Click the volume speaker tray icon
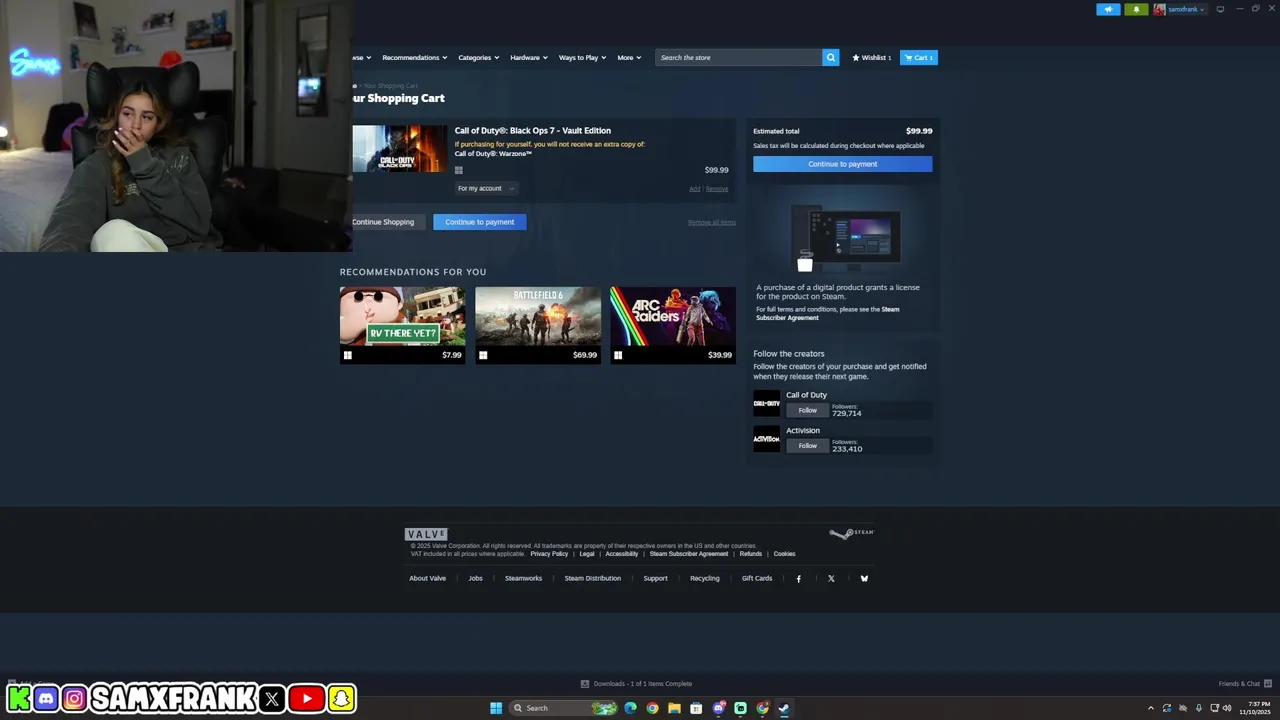The image size is (1280, 720). click(1227, 708)
